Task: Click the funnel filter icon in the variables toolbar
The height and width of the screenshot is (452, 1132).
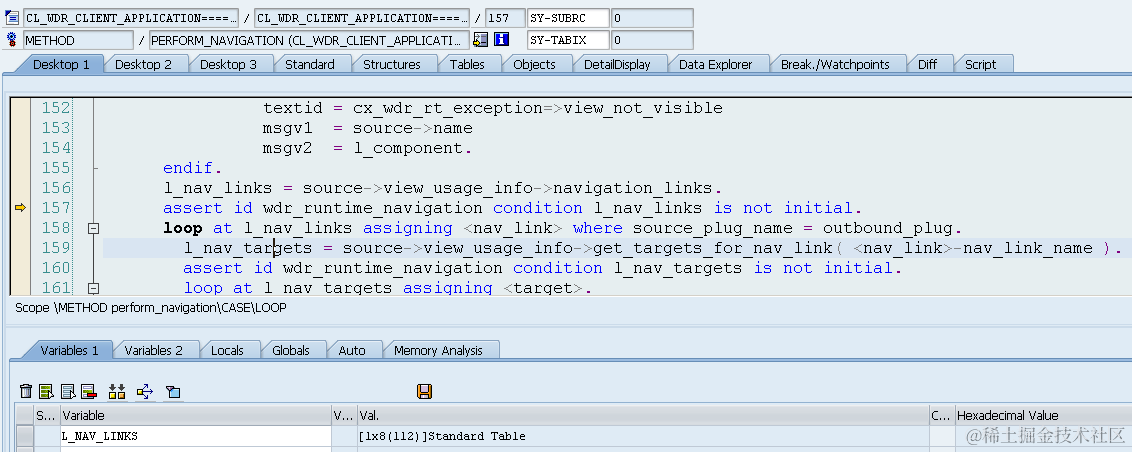Action: click(173, 392)
